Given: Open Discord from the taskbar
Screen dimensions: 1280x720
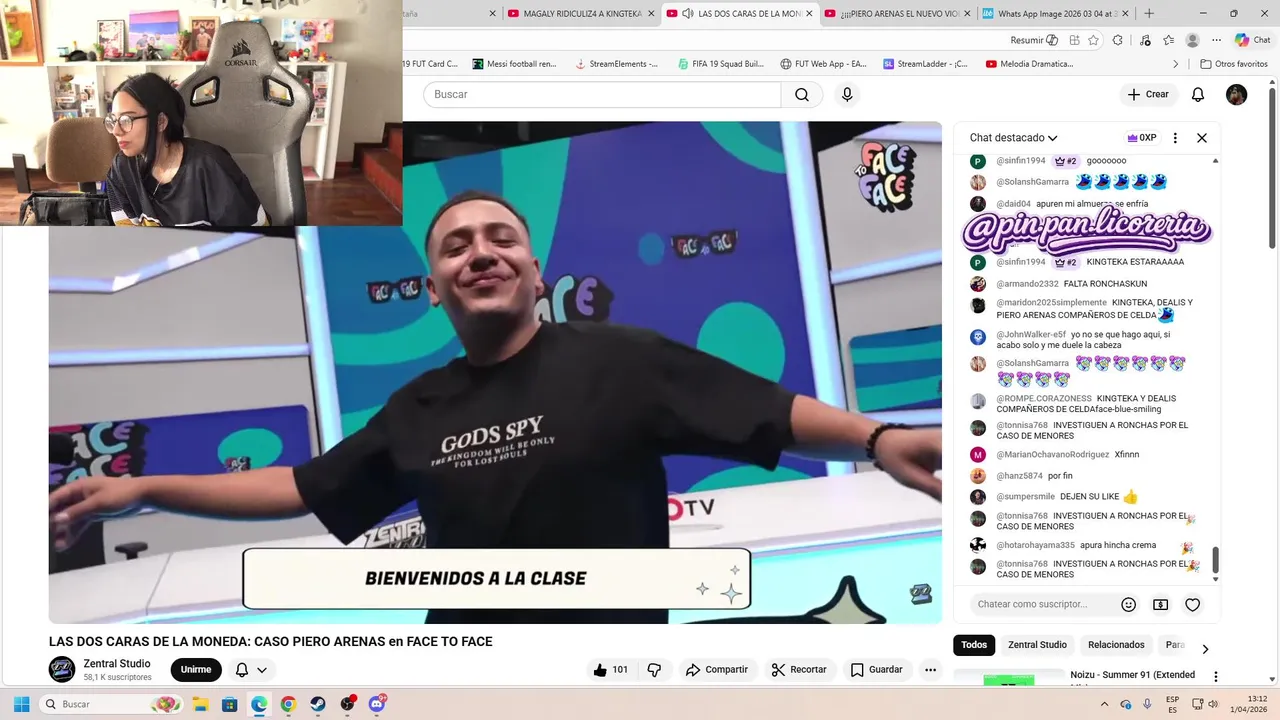Looking at the screenshot, I should click(377, 704).
